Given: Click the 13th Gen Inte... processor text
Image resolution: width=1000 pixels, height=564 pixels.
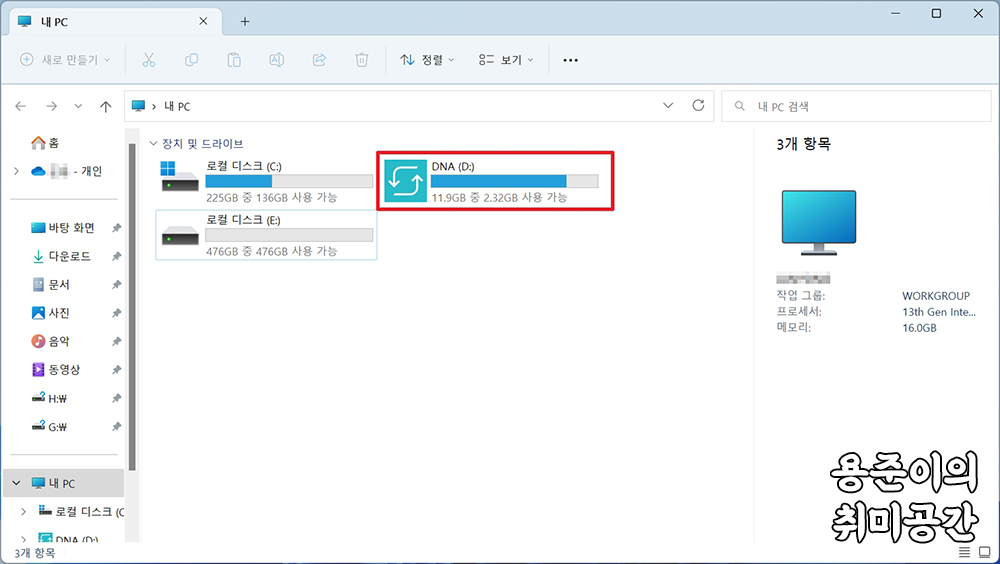Looking at the screenshot, I should 939,312.
